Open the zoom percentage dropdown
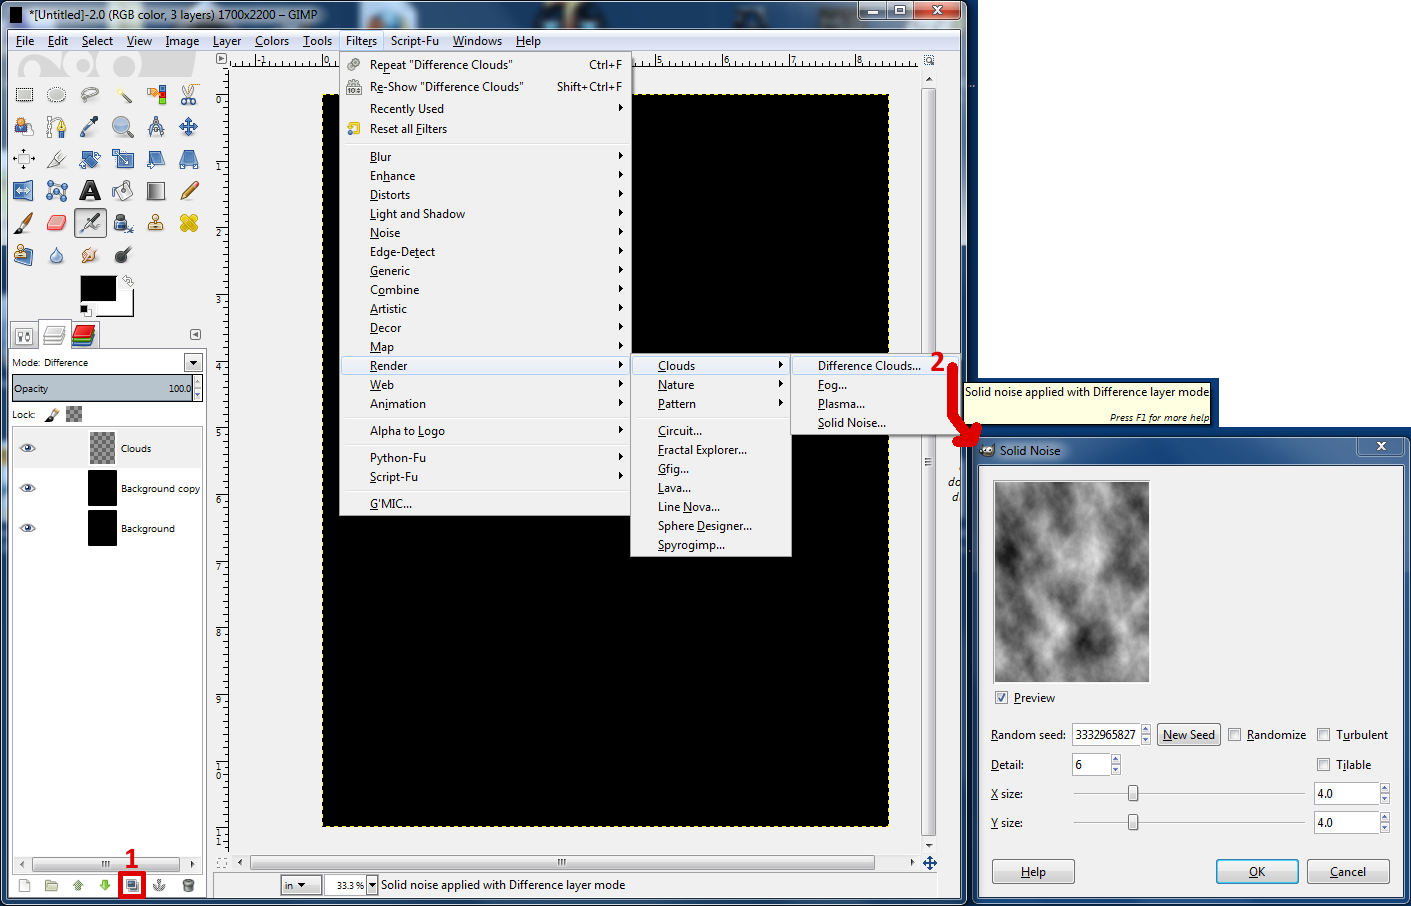The width and height of the screenshot is (1411, 906). [x=372, y=885]
